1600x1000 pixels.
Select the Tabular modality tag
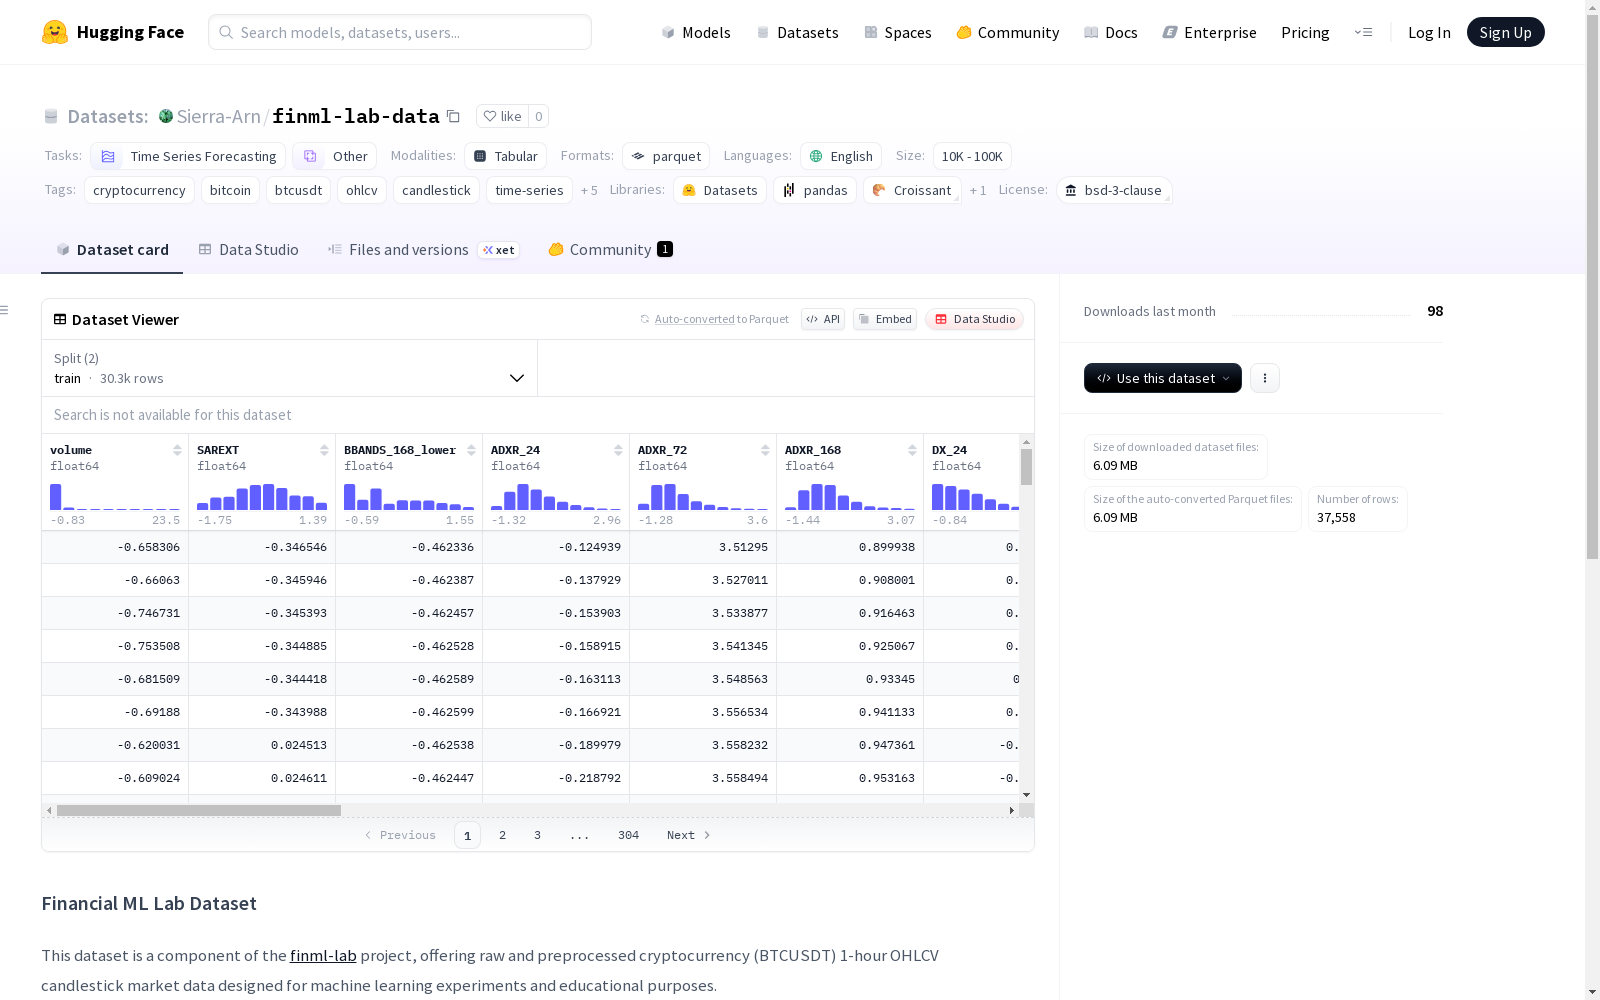point(505,156)
